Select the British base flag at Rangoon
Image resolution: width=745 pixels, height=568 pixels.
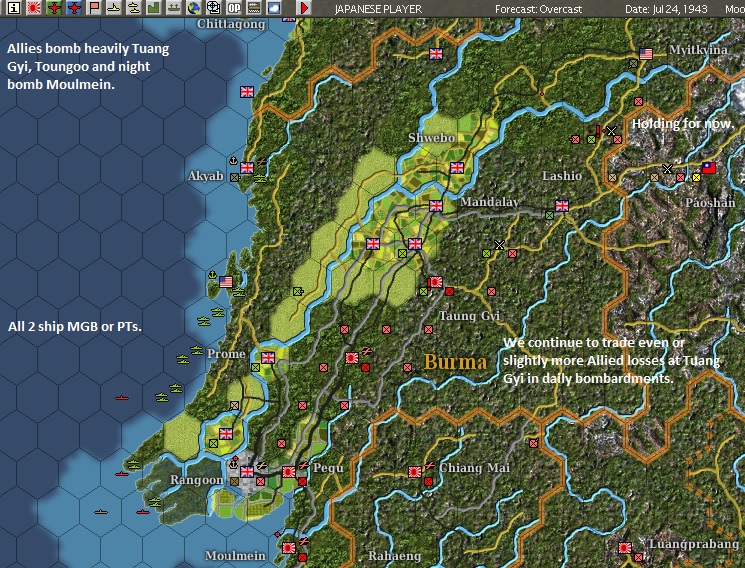pyautogui.click(x=247, y=472)
